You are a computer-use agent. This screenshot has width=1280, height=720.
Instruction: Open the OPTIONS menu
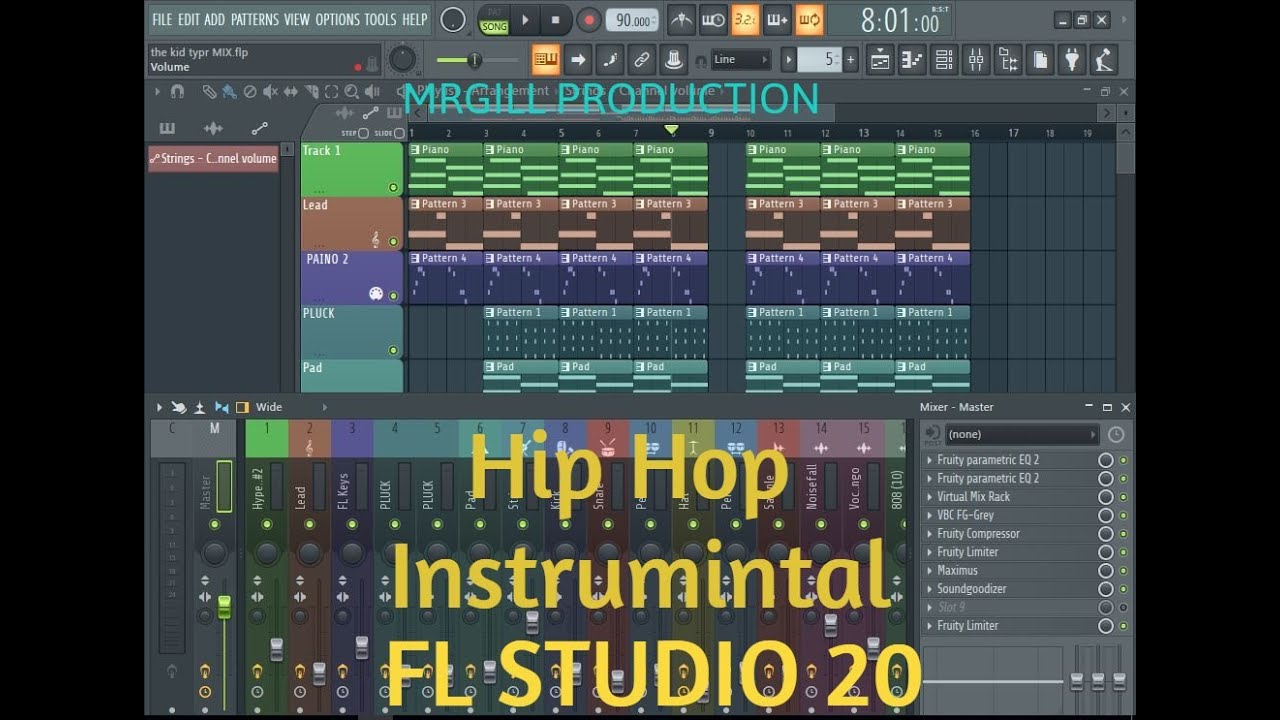click(338, 19)
